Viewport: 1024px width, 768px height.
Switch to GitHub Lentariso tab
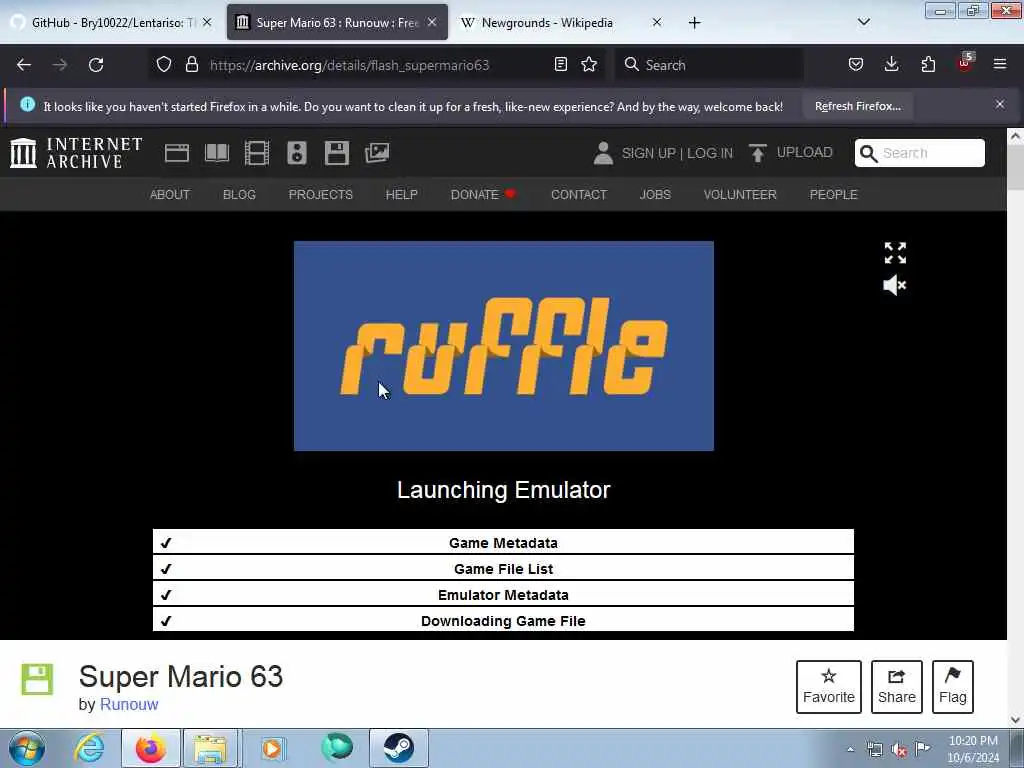click(x=111, y=23)
